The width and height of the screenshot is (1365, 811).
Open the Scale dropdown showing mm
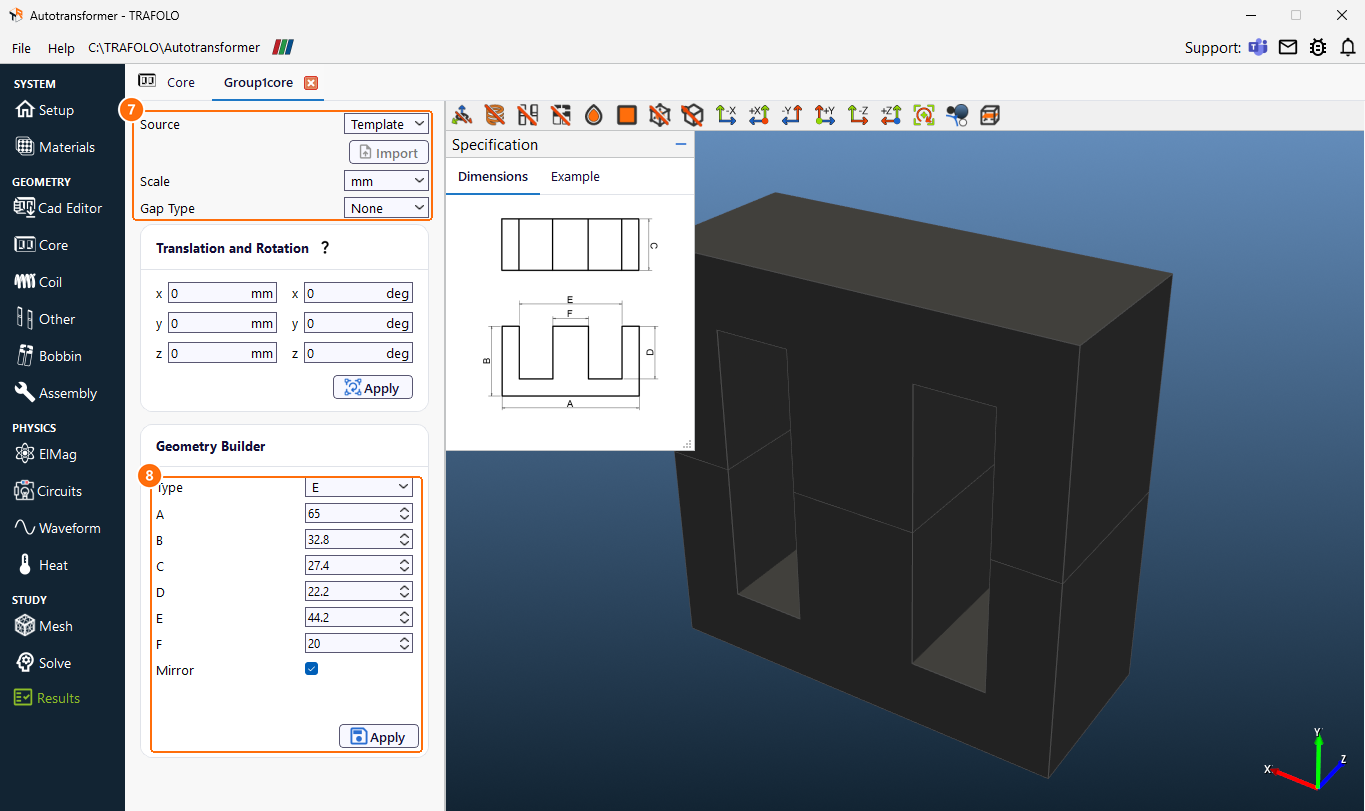[x=386, y=181]
